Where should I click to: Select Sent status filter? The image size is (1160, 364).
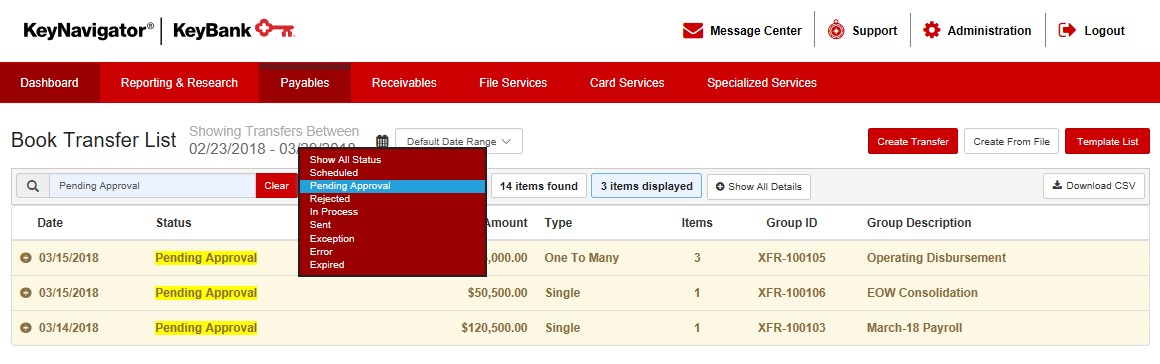(392, 225)
